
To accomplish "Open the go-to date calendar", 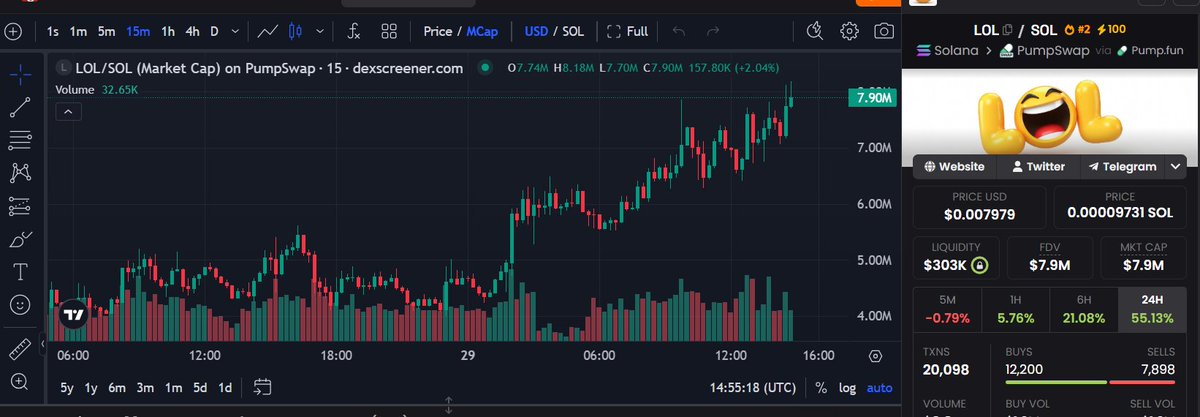I will coord(263,387).
